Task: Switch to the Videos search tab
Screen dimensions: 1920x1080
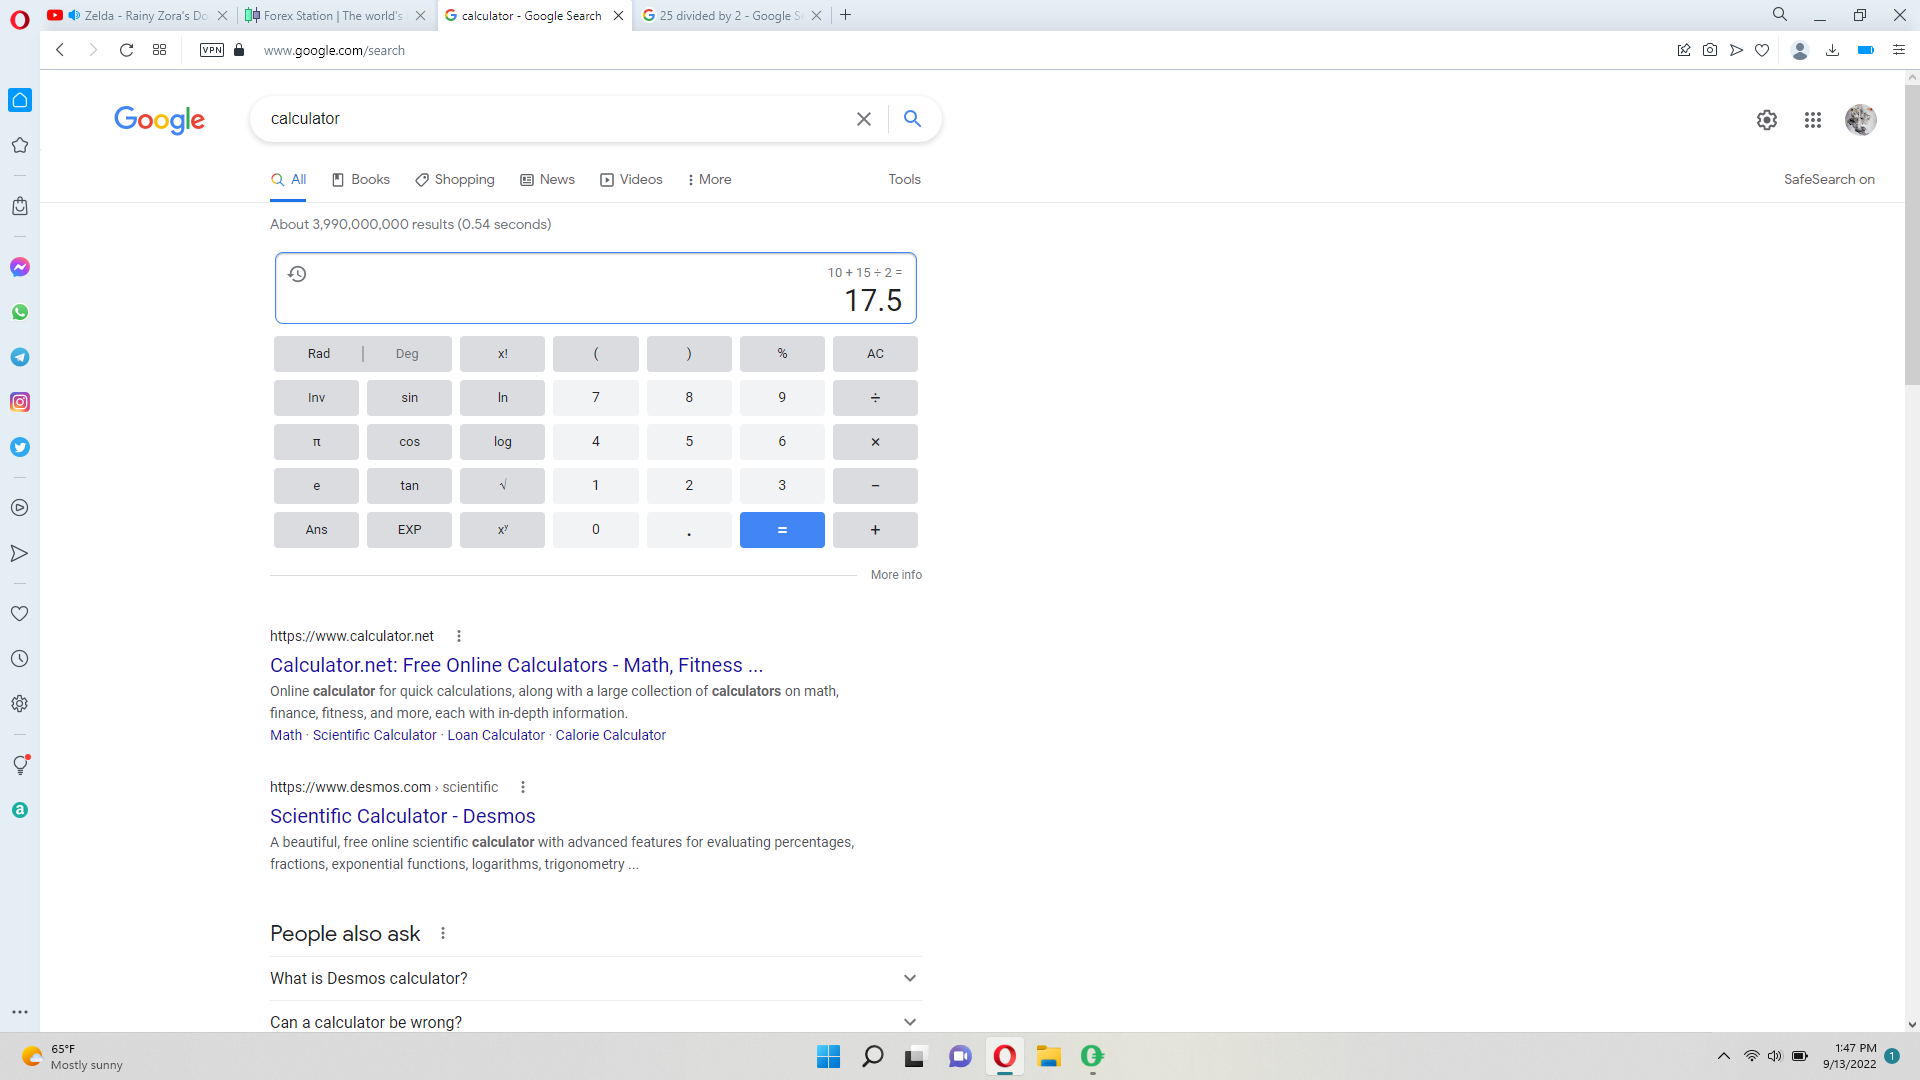Action: pos(631,180)
